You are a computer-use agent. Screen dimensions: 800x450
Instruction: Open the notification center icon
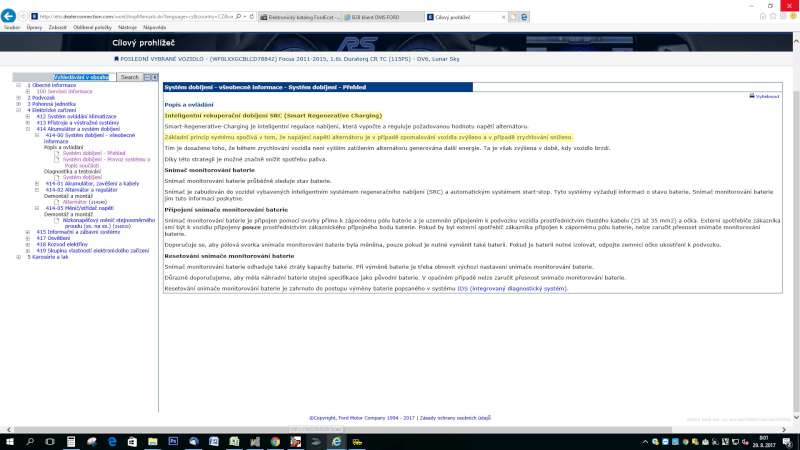click(x=790, y=440)
